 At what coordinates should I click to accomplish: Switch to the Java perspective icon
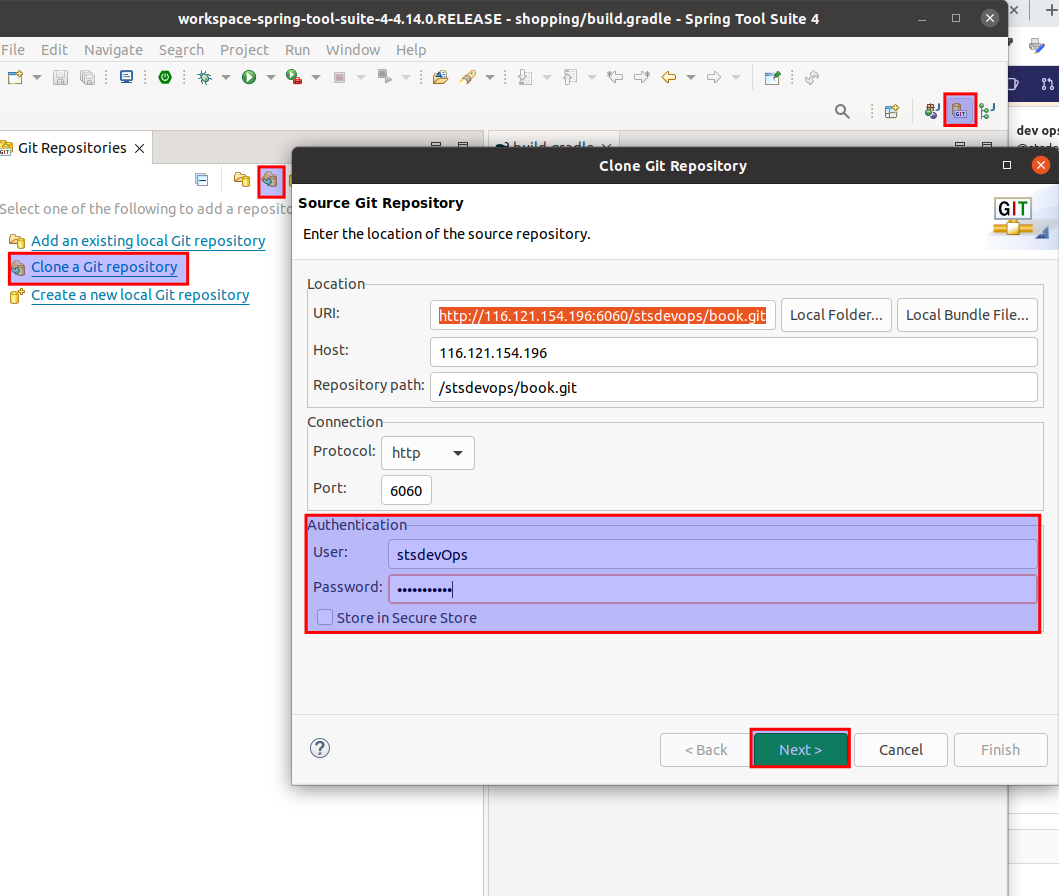pos(932,111)
